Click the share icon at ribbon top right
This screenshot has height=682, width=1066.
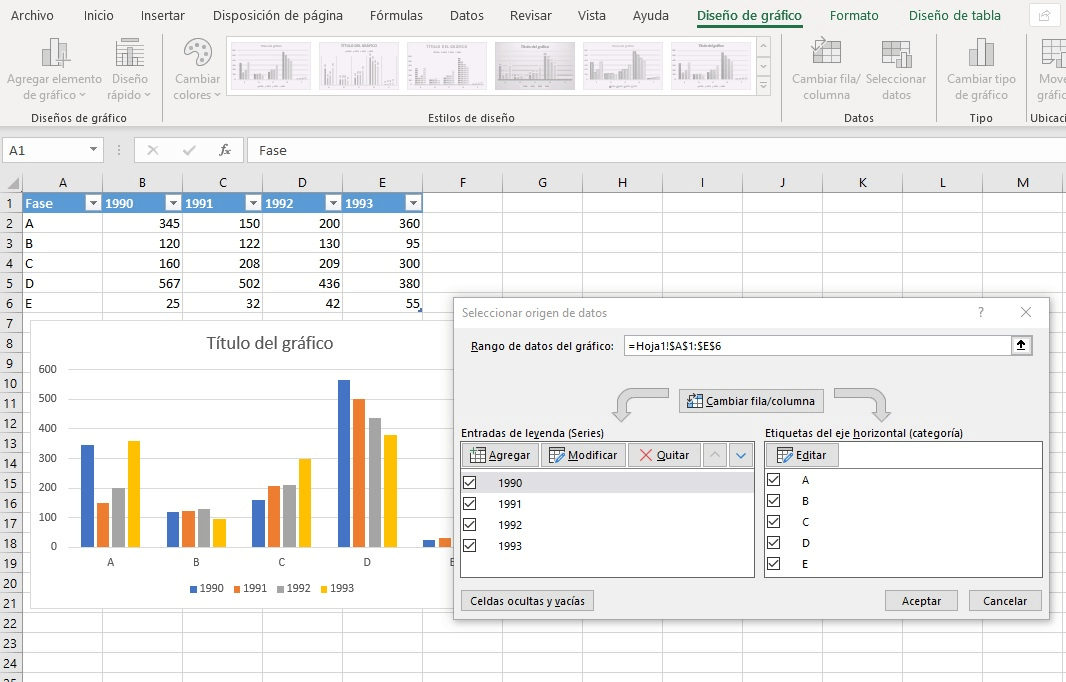pyautogui.click(x=1044, y=15)
